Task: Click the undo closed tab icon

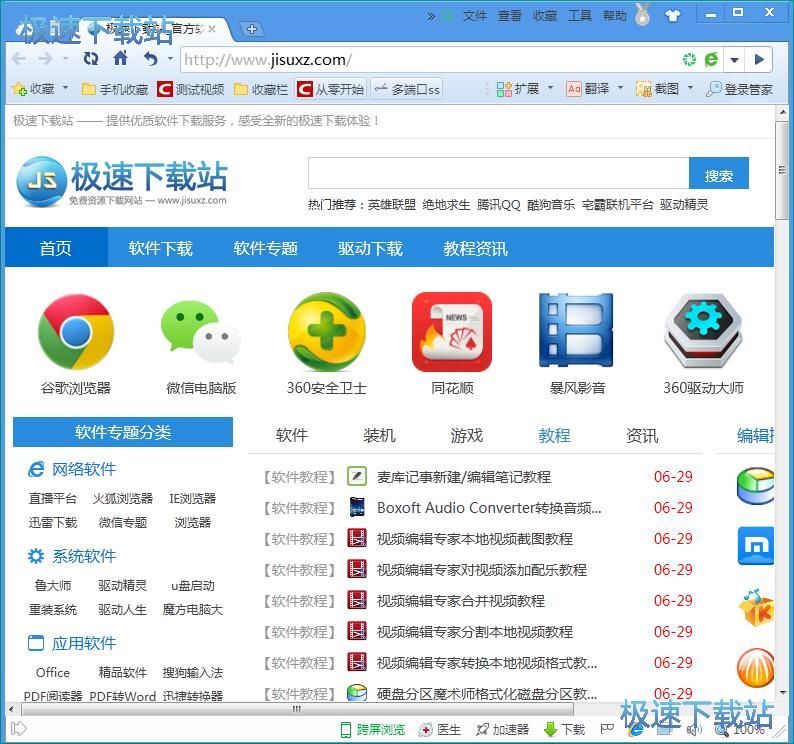Action: click(x=150, y=59)
